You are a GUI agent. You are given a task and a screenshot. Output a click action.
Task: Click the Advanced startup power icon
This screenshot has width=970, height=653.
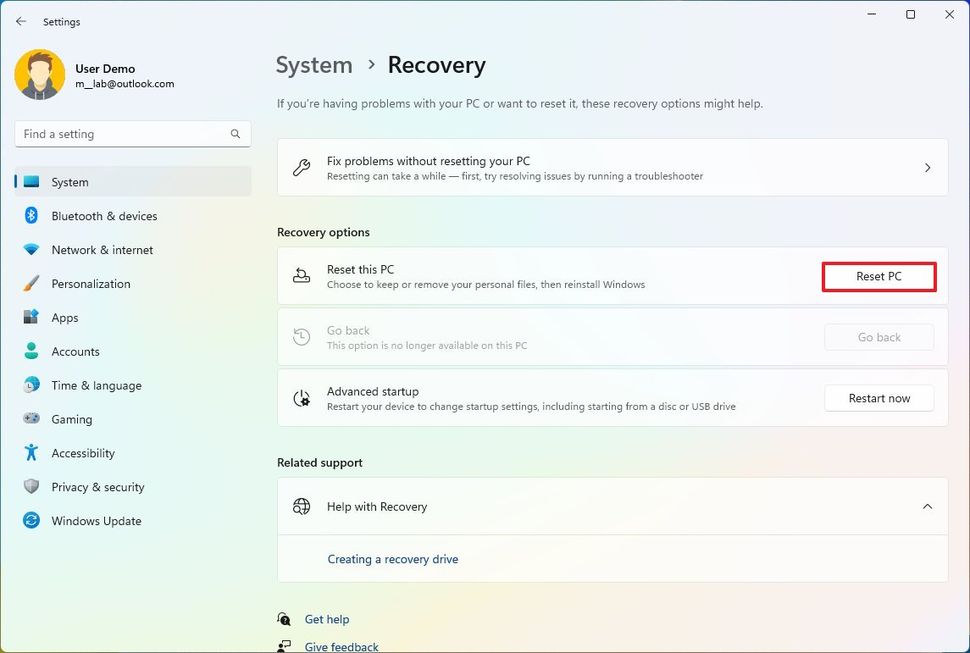click(301, 398)
